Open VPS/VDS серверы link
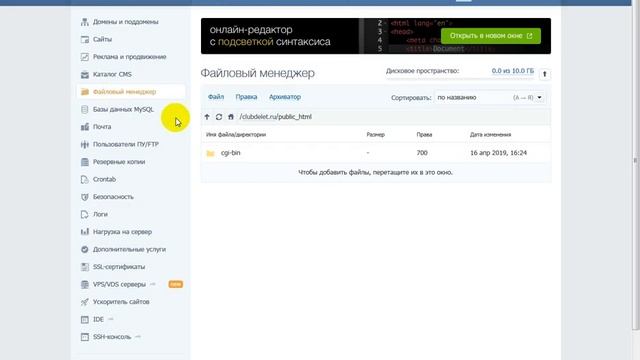 (x=119, y=284)
